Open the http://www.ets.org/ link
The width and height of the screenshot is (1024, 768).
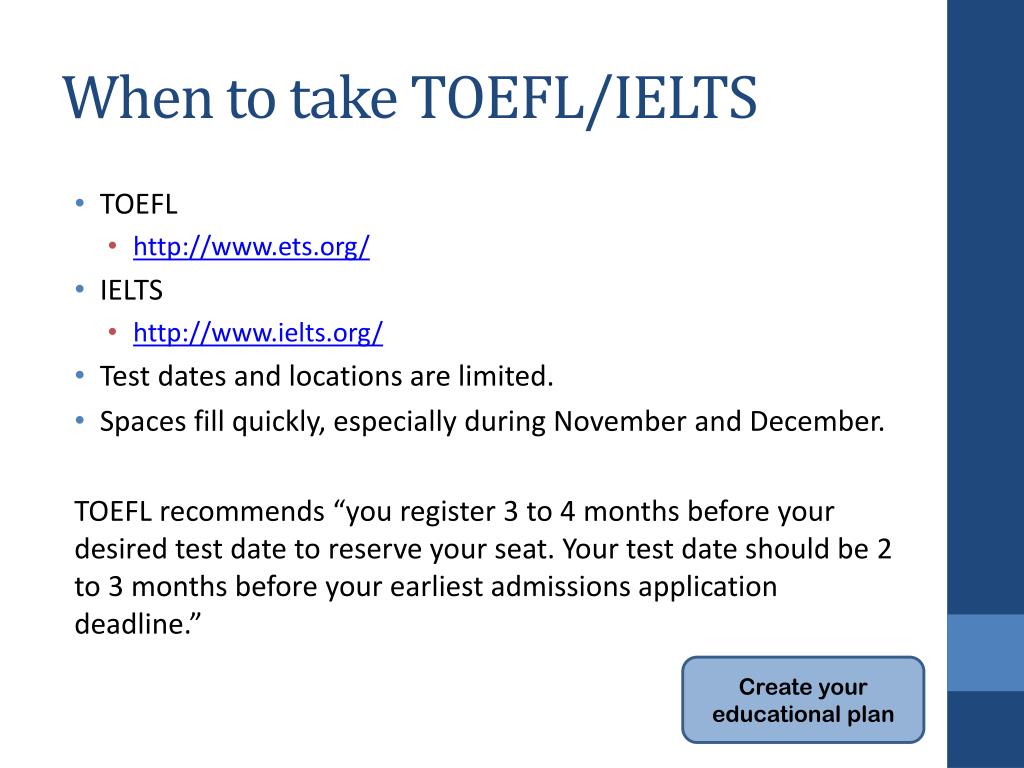(x=251, y=247)
